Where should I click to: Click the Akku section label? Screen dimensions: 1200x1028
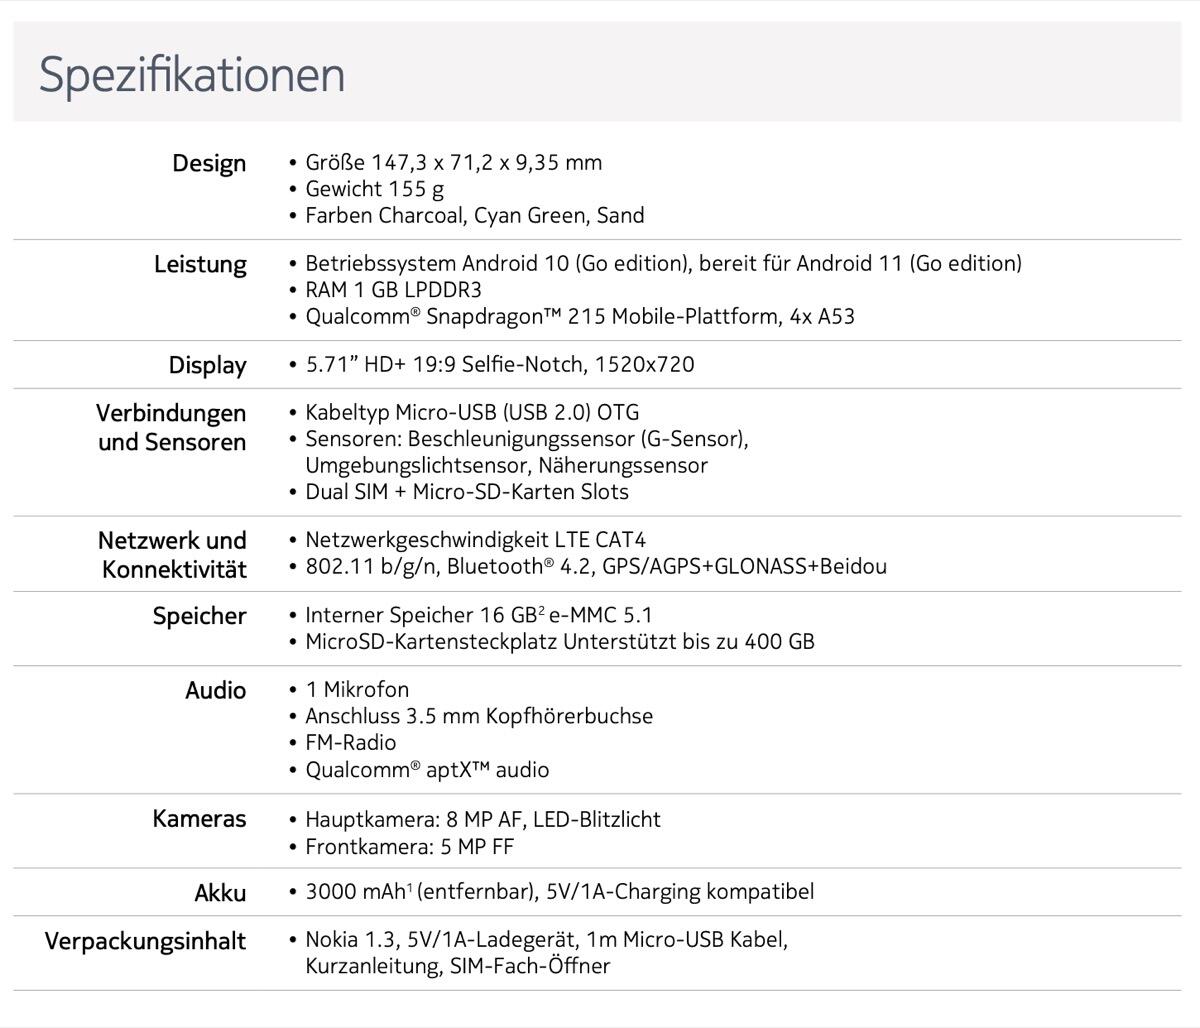220,893
